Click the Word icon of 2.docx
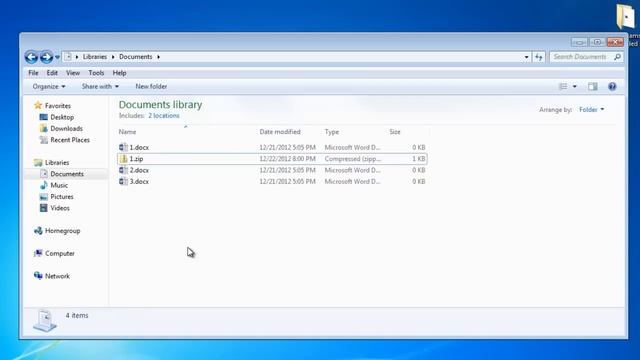This screenshot has height=360, width=640. [123, 170]
